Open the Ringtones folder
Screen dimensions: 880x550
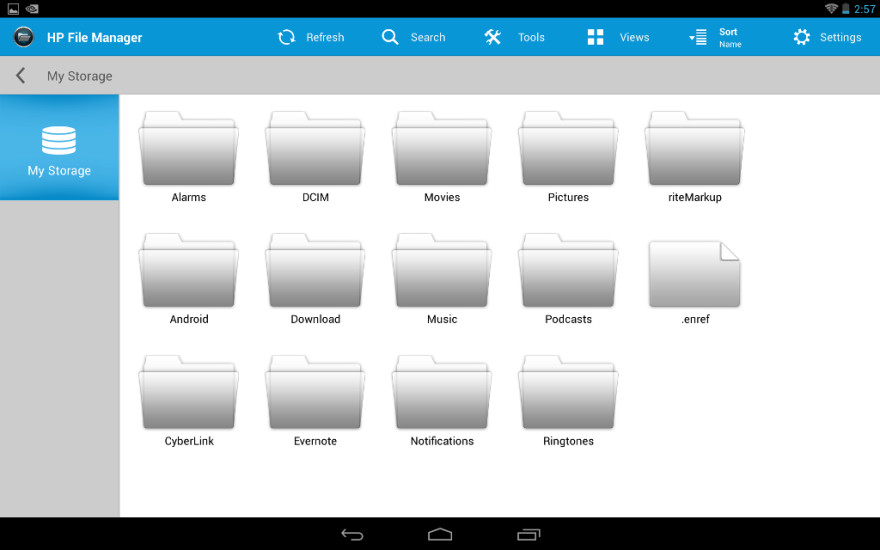click(568, 394)
